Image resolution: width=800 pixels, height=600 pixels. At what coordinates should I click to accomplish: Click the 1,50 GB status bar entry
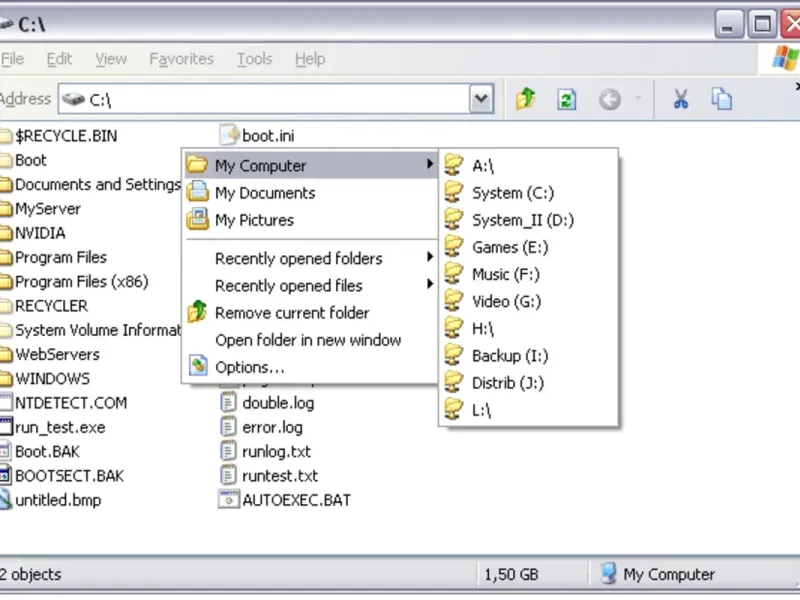click(x=511, y=574)
